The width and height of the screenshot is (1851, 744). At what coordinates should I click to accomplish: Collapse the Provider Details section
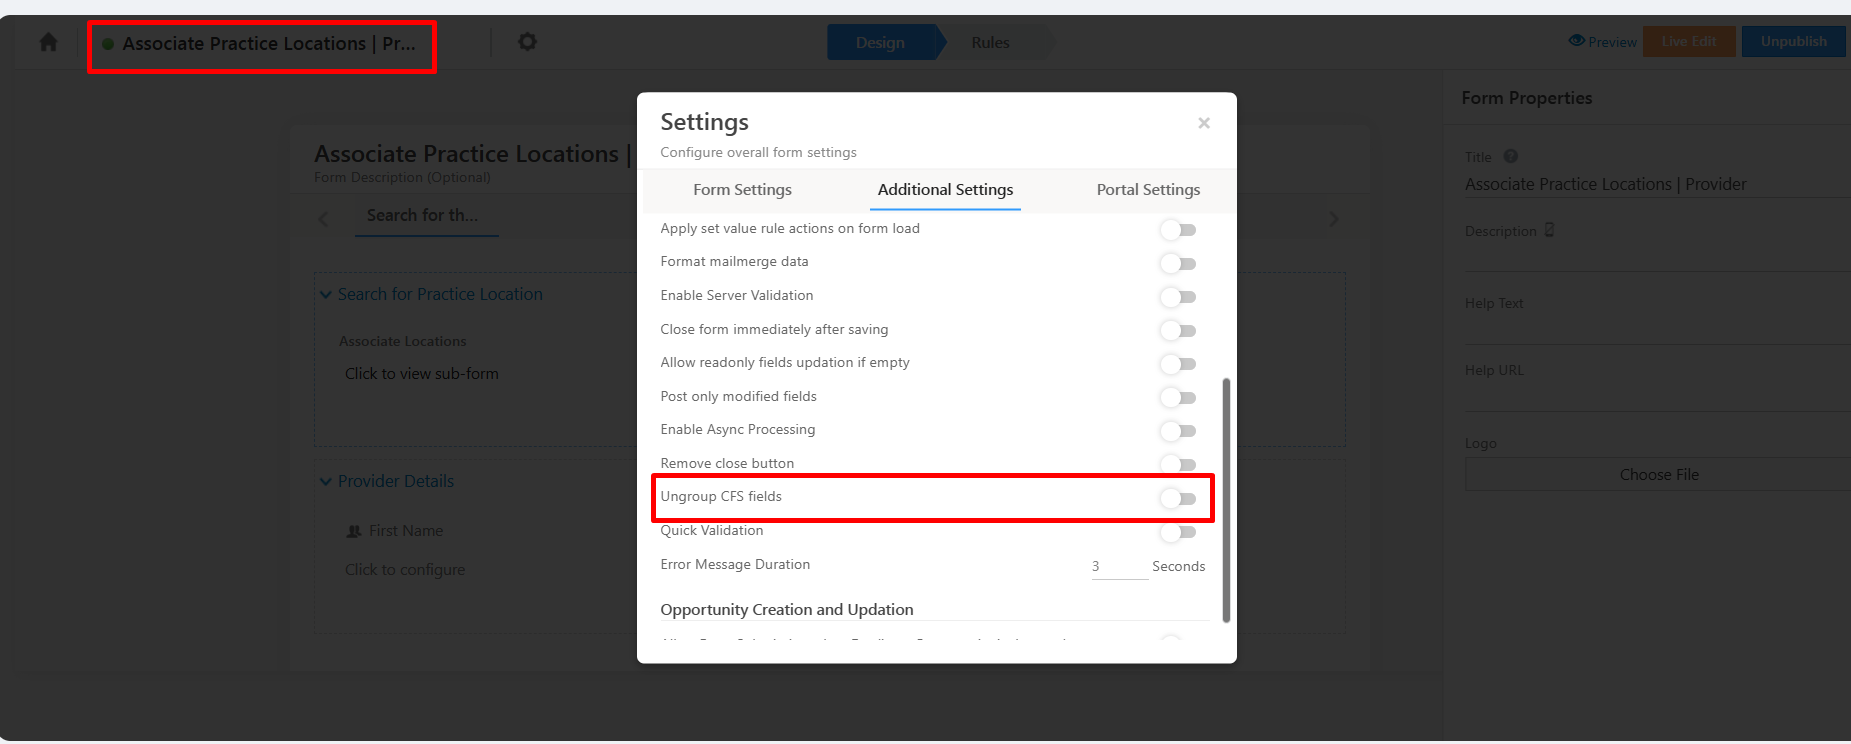[x=326, y=481]
